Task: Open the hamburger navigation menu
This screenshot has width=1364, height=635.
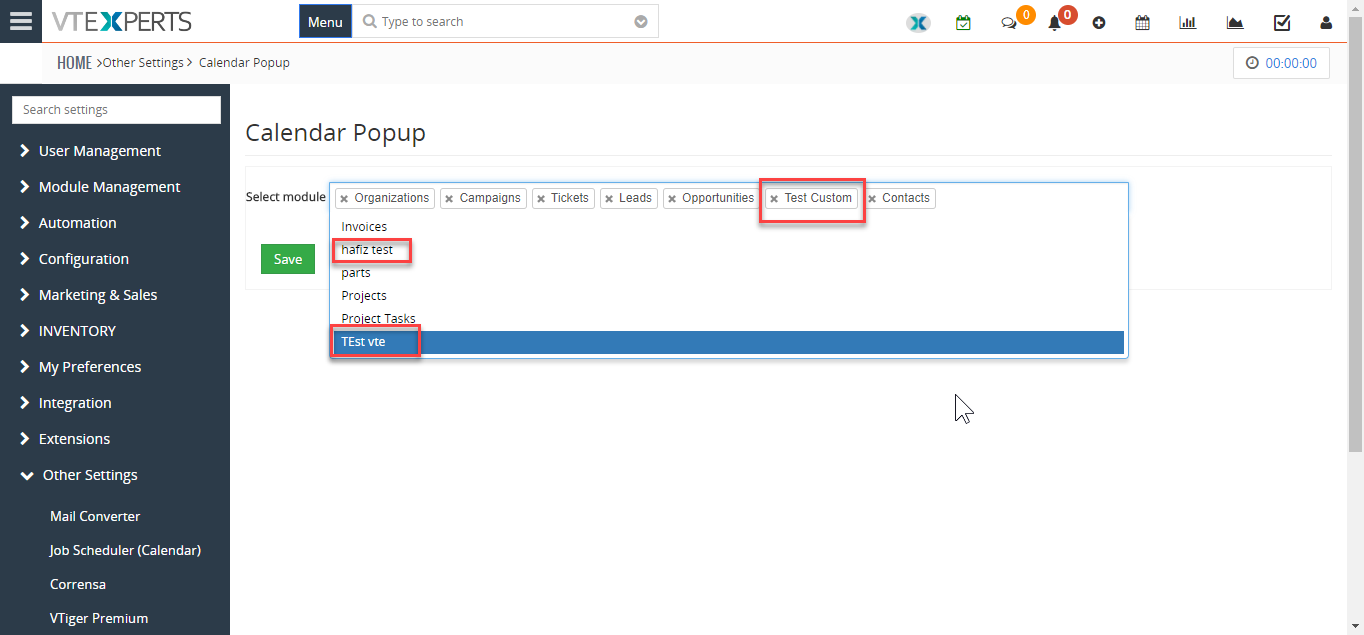Action: pyautogui.click(x=20, y=21)
